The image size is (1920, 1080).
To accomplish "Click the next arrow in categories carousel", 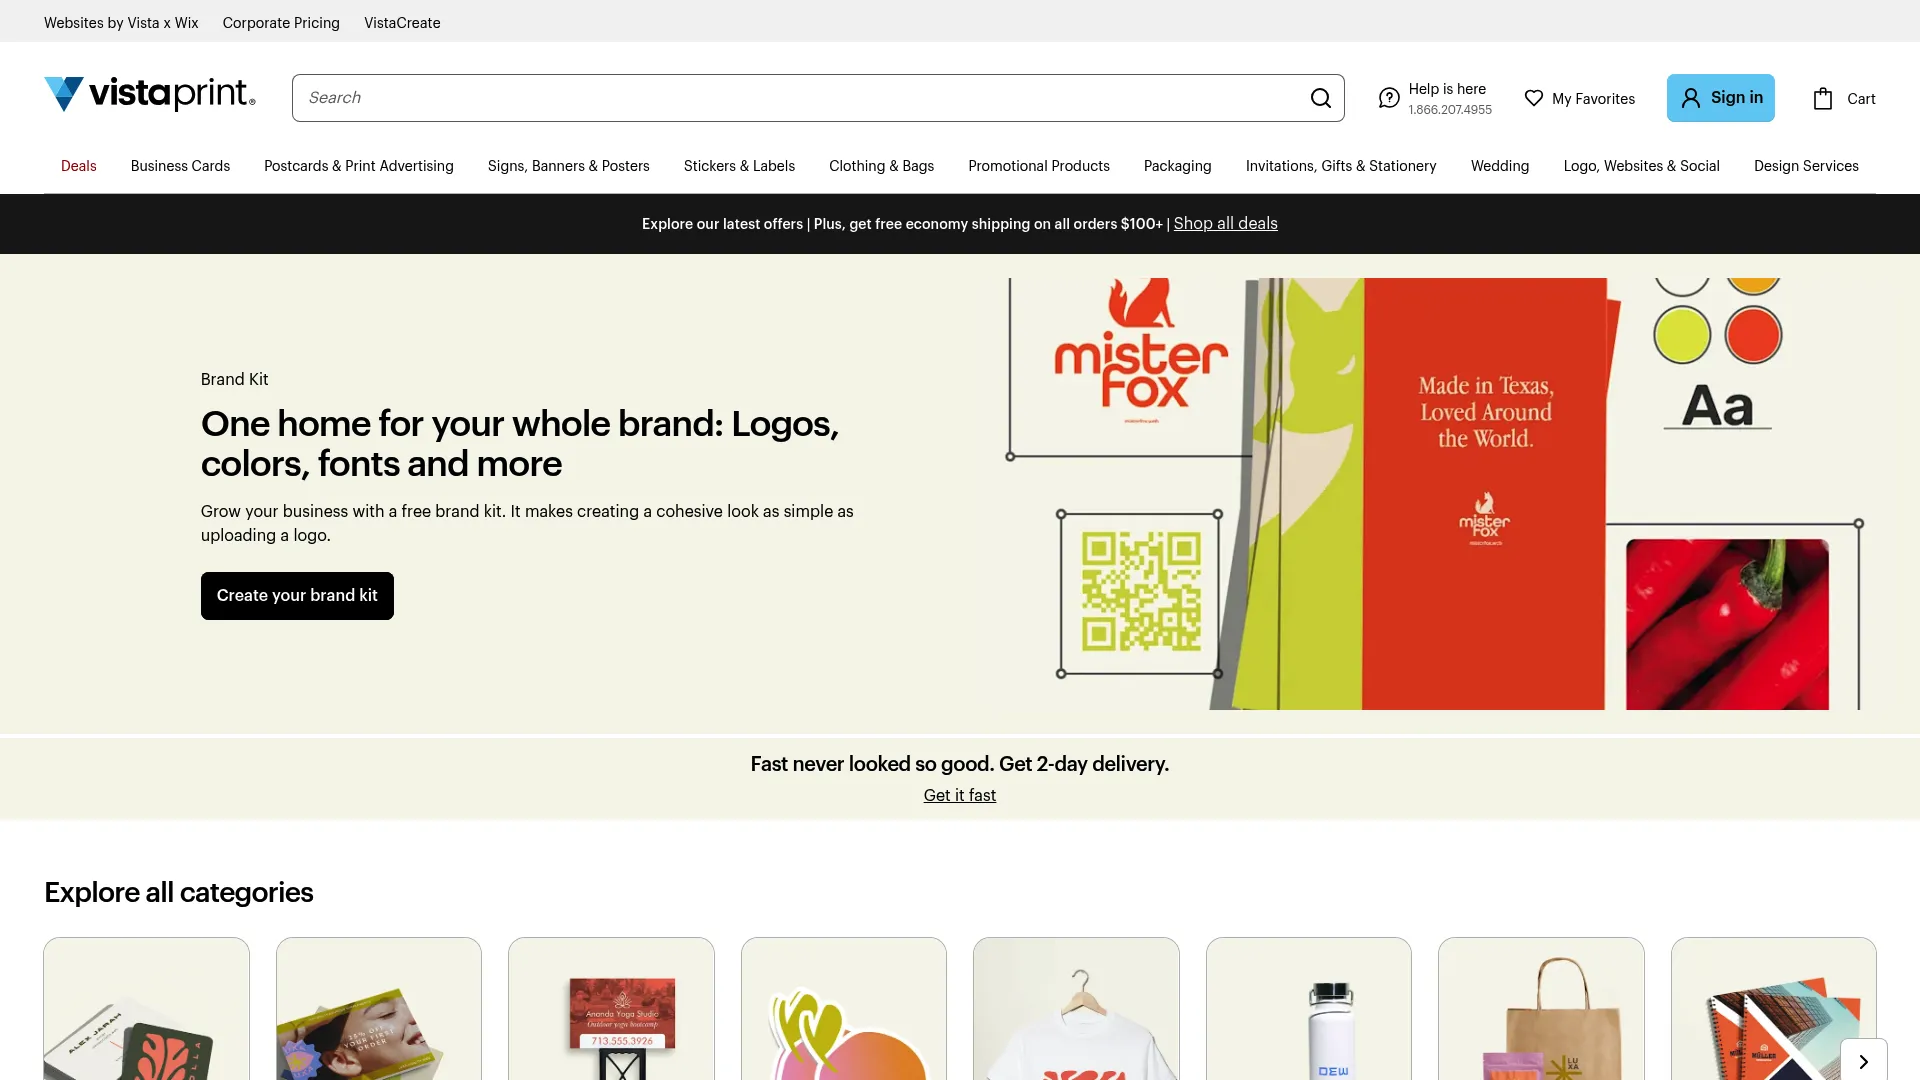I will click(x=1863, y=1061).
